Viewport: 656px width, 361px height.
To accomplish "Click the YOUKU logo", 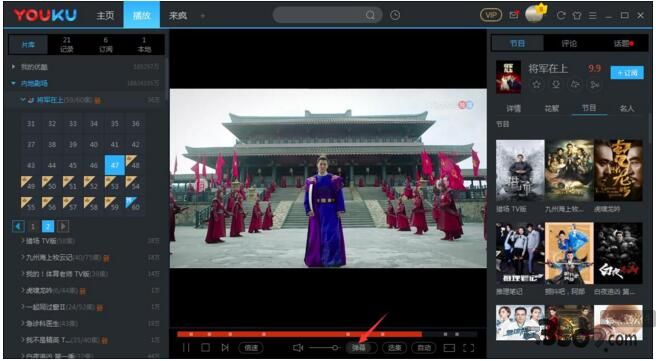I will [x=45, y=15].
